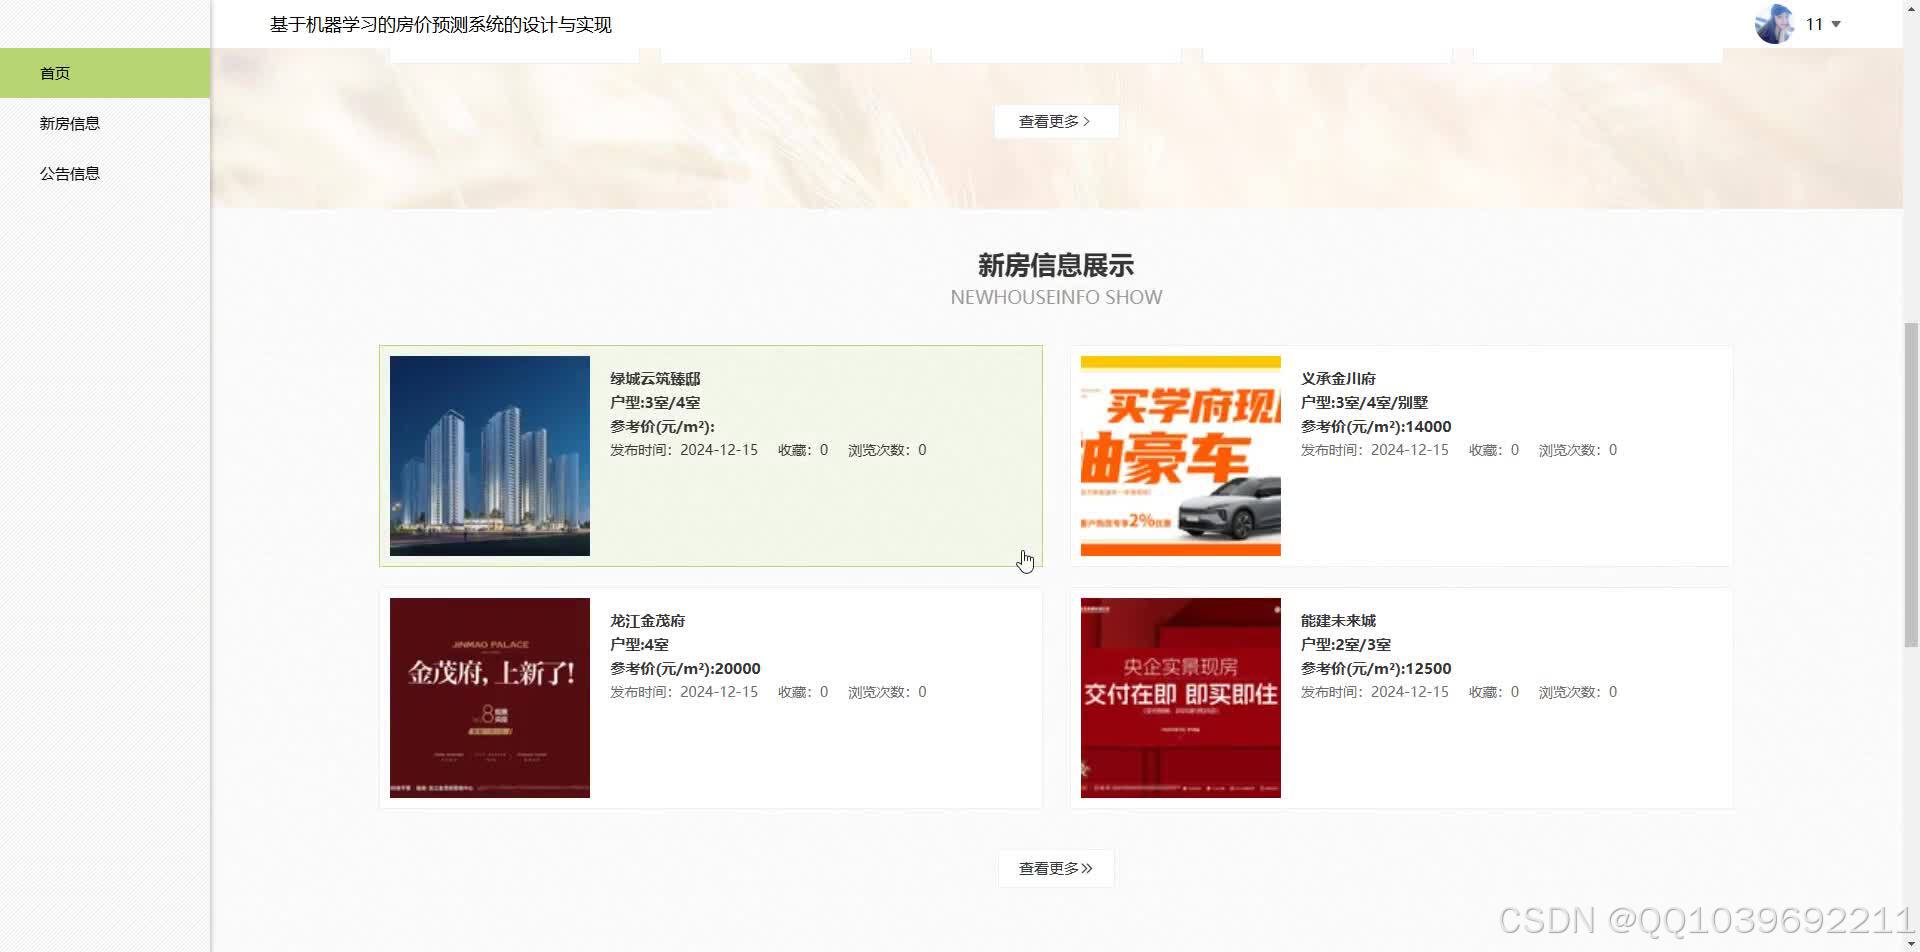The image size is (1920, 952).
Task: Click the page title 基于机器学习的房价预测系统的设计与实现
Action: click(x=441, y=25)
